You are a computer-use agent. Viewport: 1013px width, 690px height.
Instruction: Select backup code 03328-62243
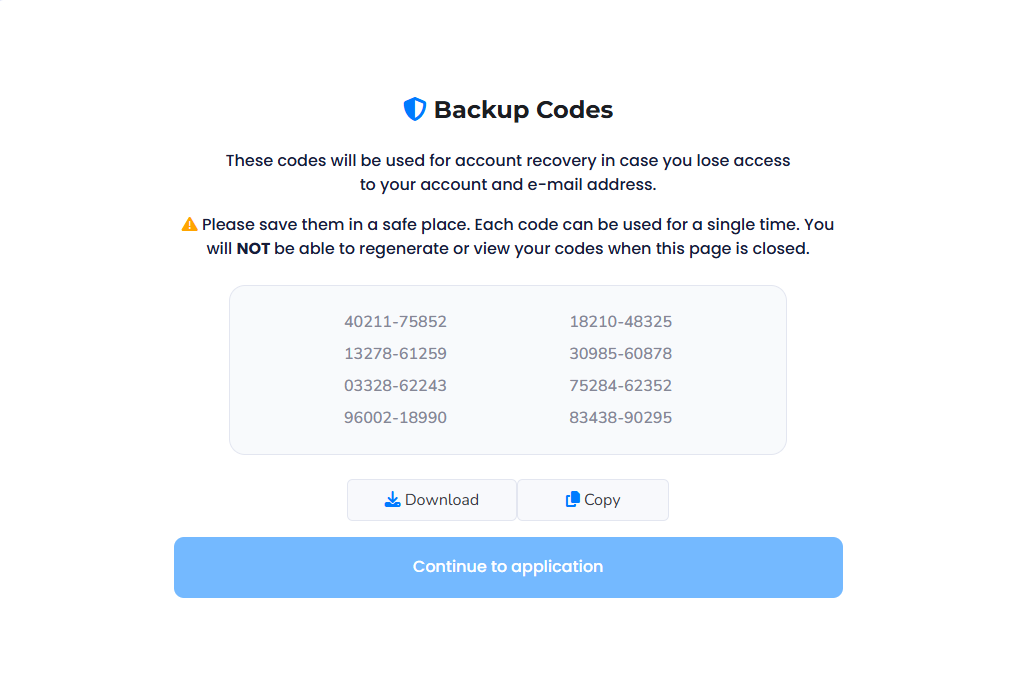(x=395, y=385)
